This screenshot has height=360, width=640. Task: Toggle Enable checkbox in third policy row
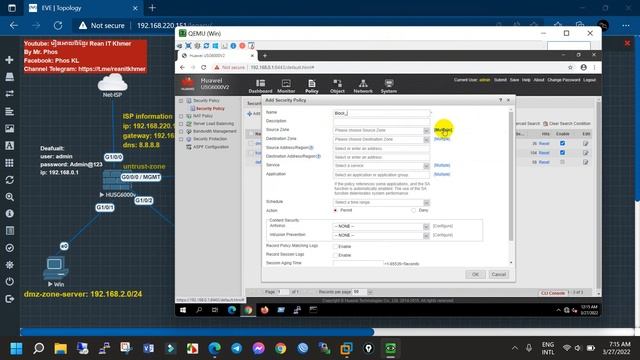562,162
